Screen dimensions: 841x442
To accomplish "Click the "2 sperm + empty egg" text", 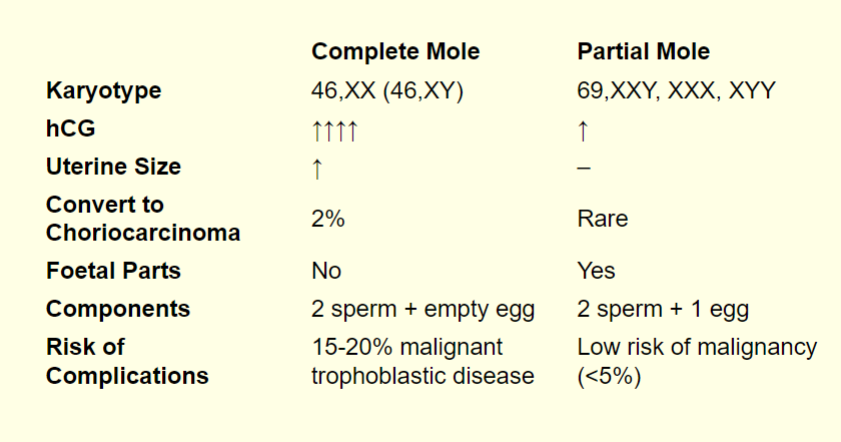I will tap(423, 309).
